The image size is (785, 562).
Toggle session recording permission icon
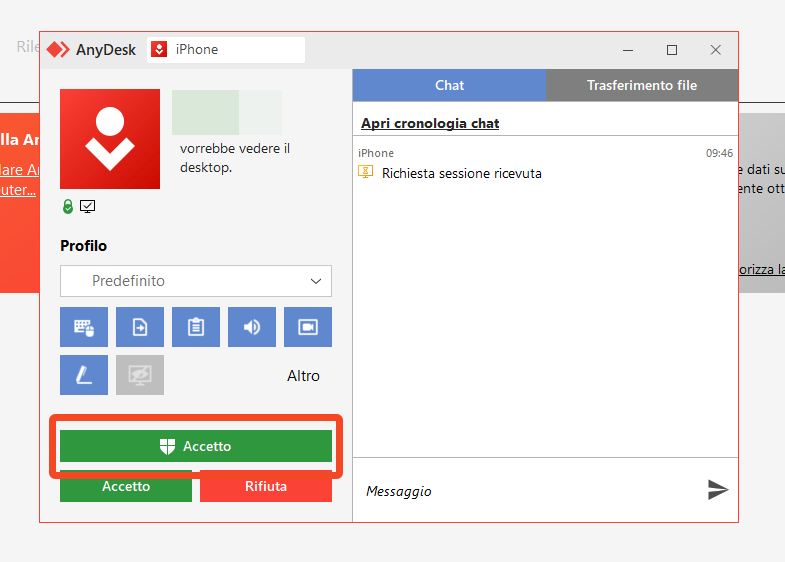click(308, 327)
